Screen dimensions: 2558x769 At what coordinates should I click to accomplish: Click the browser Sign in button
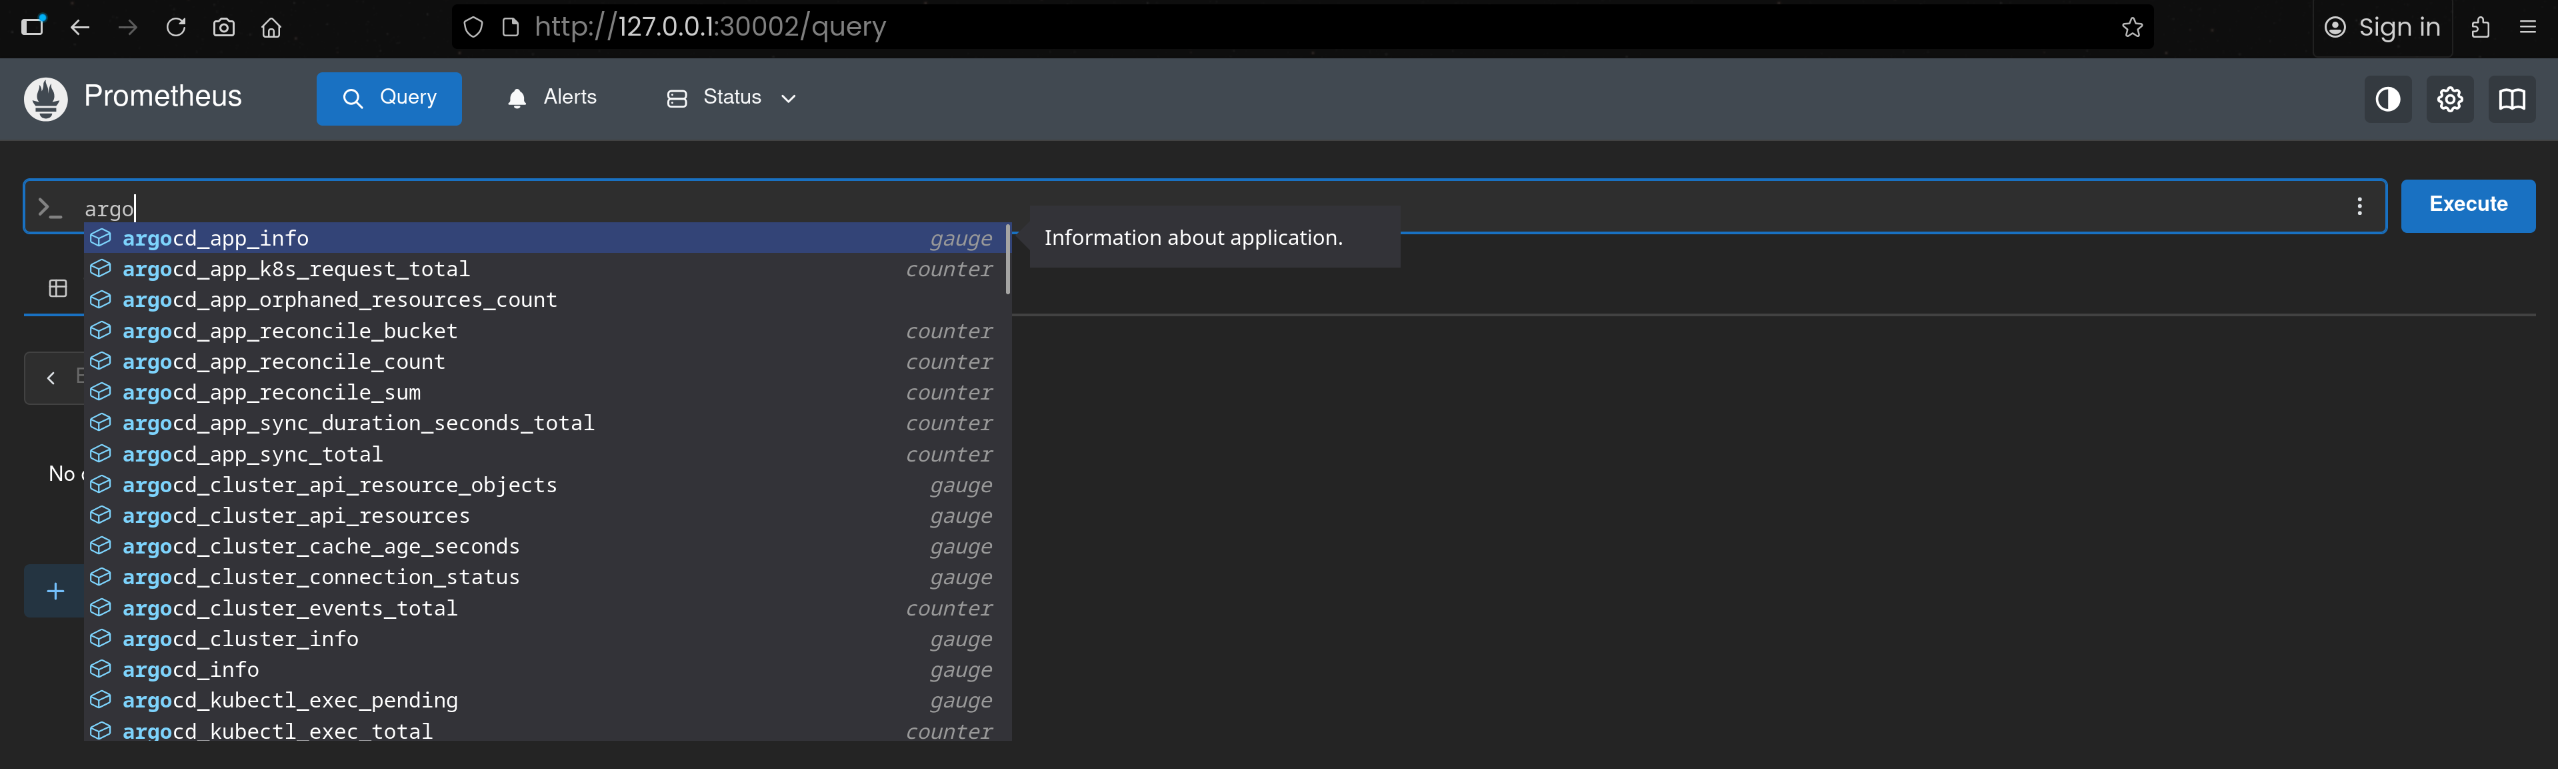point(2382,27)
